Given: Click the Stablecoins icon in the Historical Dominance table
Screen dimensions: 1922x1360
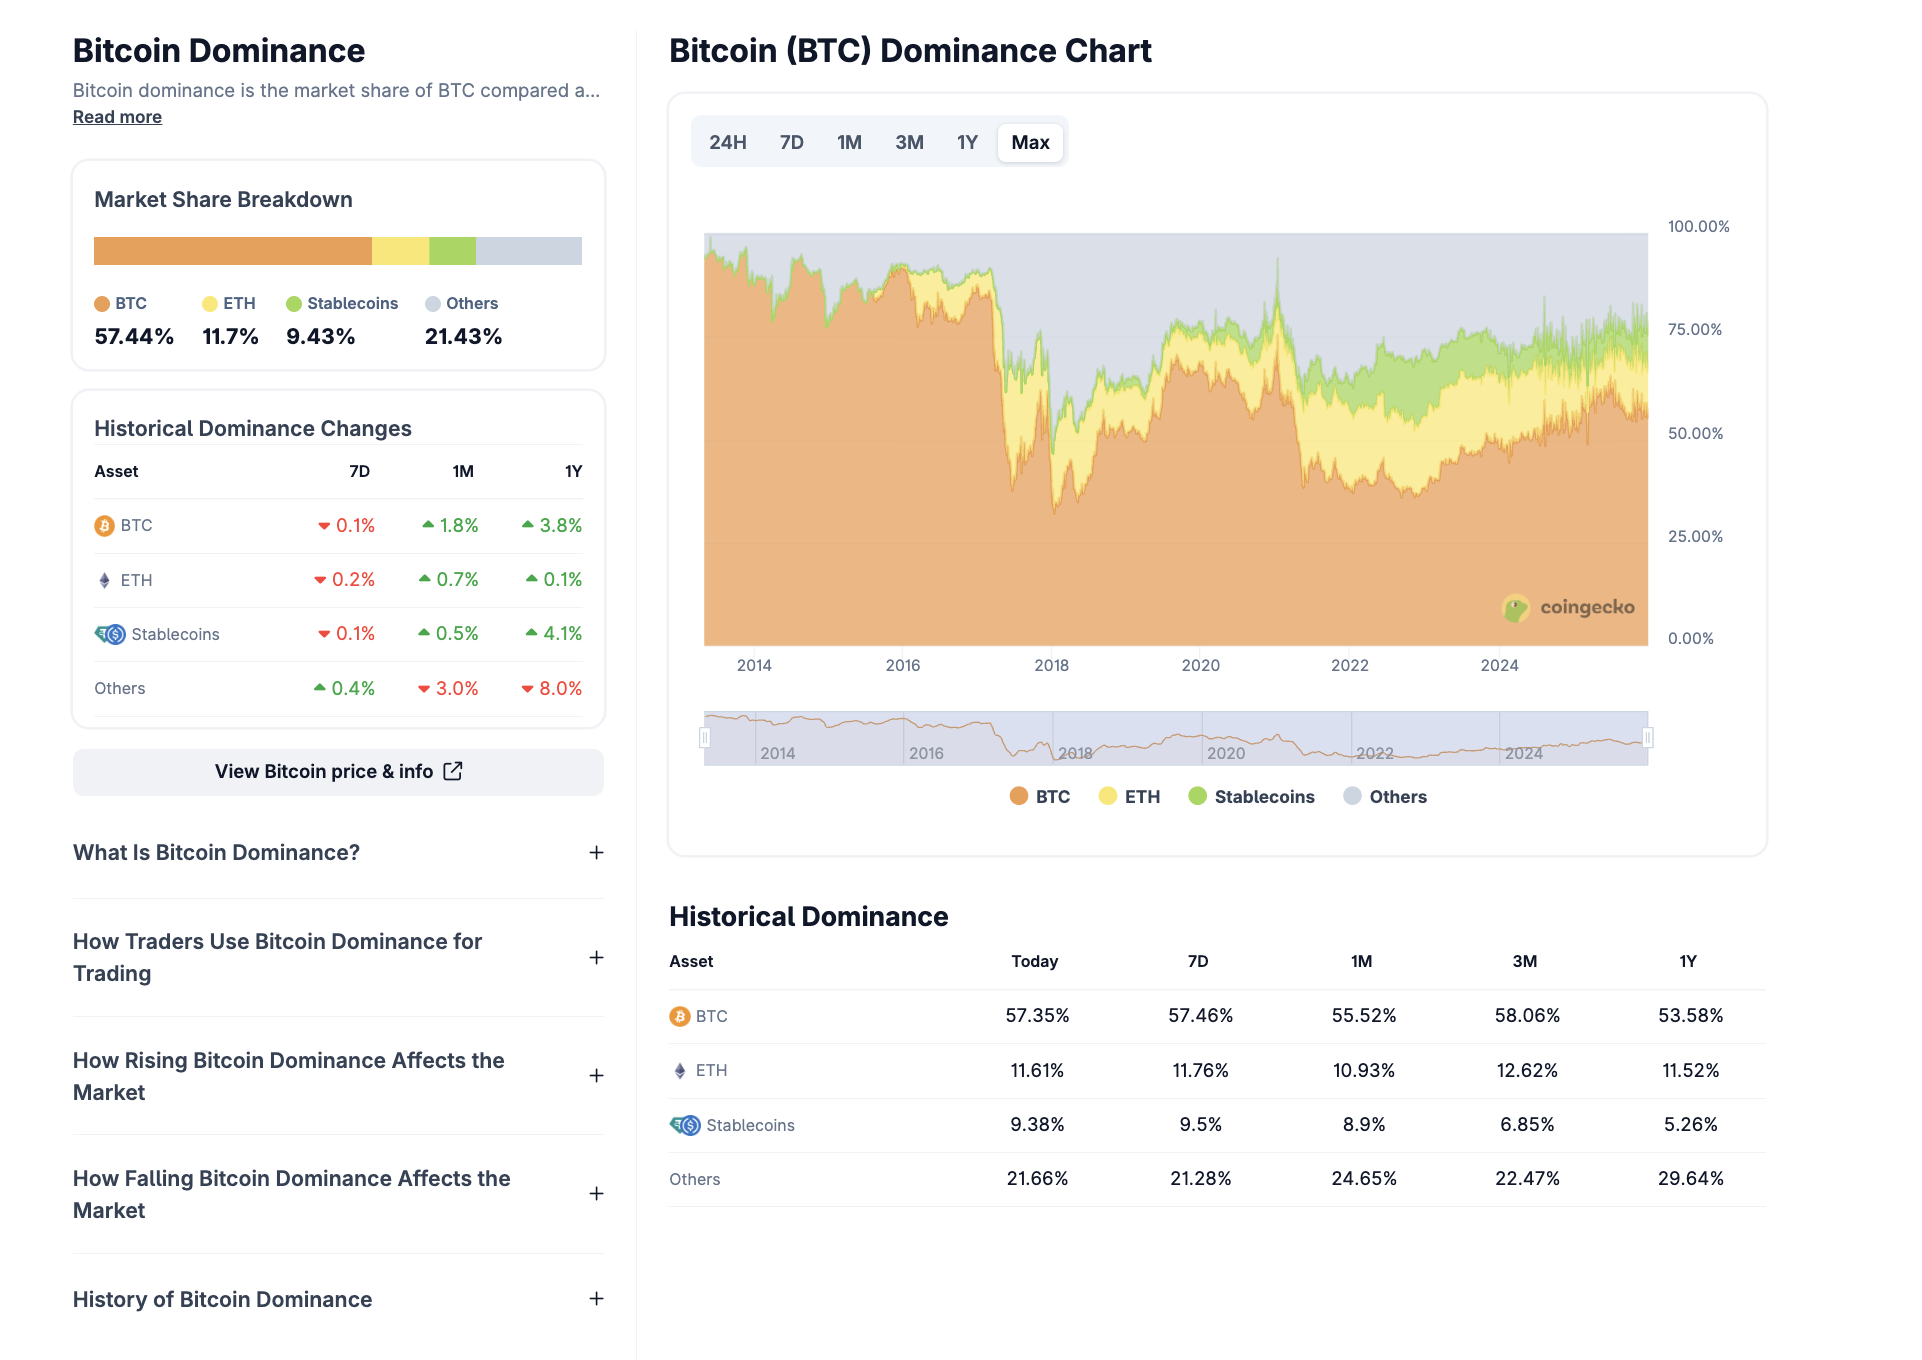Looking at the screenshot, I should pyautogui.click(x=685, y=1124).
